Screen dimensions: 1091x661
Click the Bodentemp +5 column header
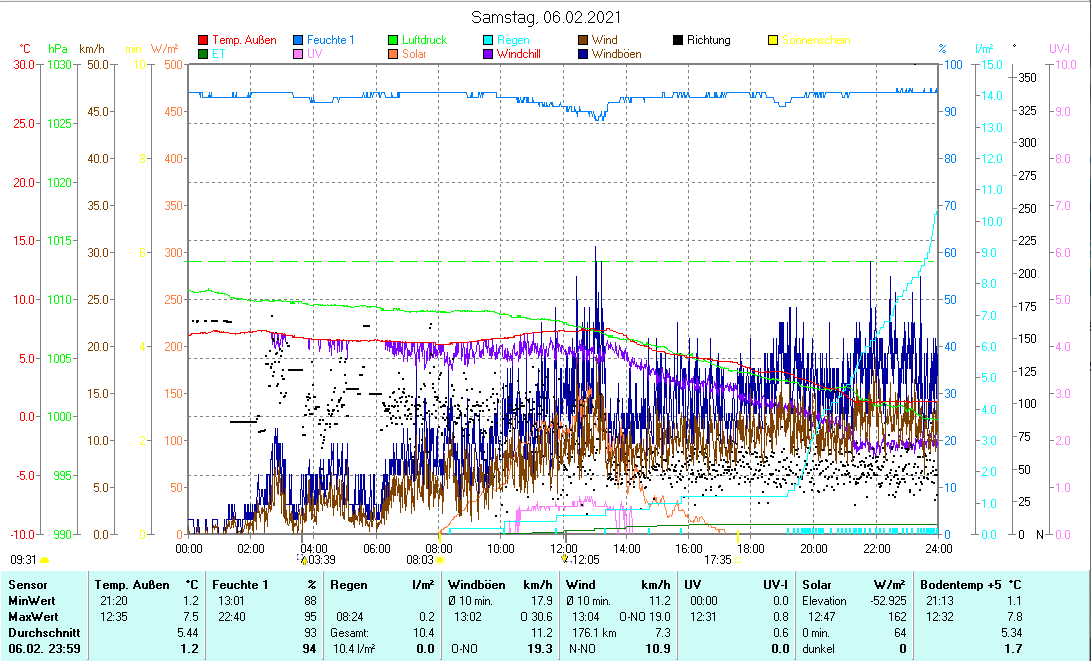click(957, 584)
